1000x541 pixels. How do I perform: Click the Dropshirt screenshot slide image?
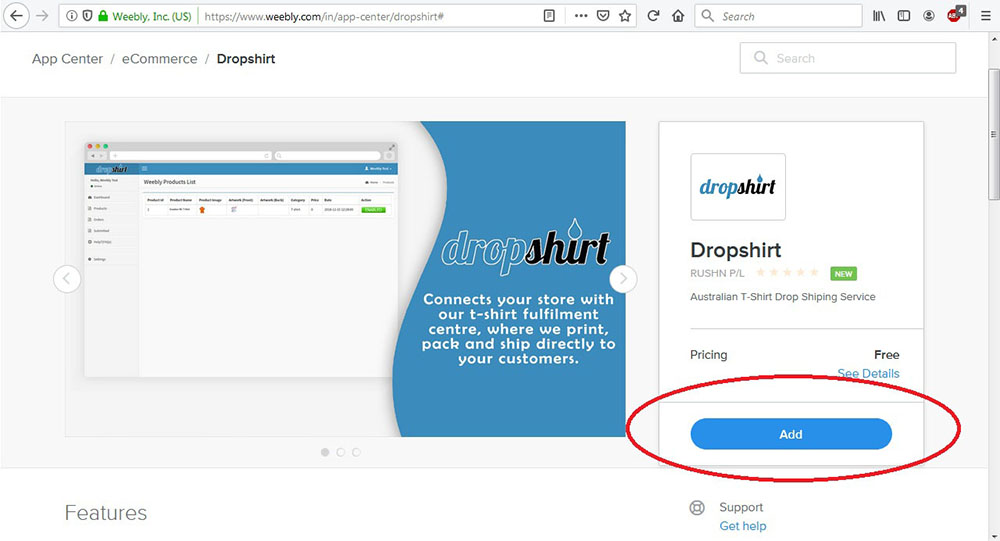click(345, 279)
